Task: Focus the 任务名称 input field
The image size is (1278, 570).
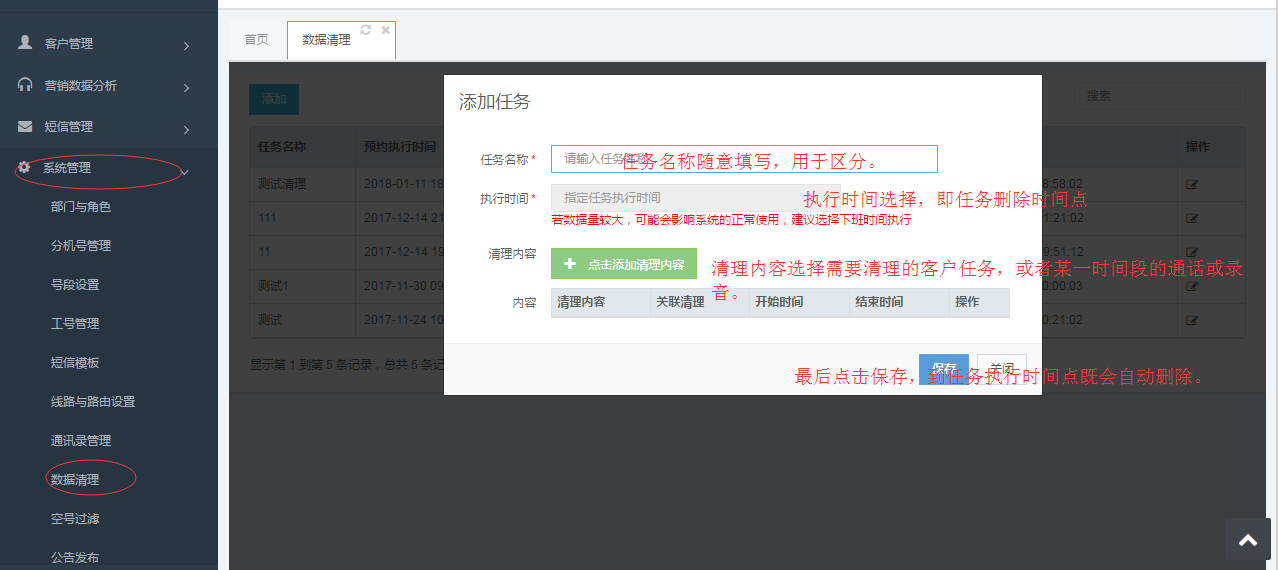Action: (x=744, y=159)
